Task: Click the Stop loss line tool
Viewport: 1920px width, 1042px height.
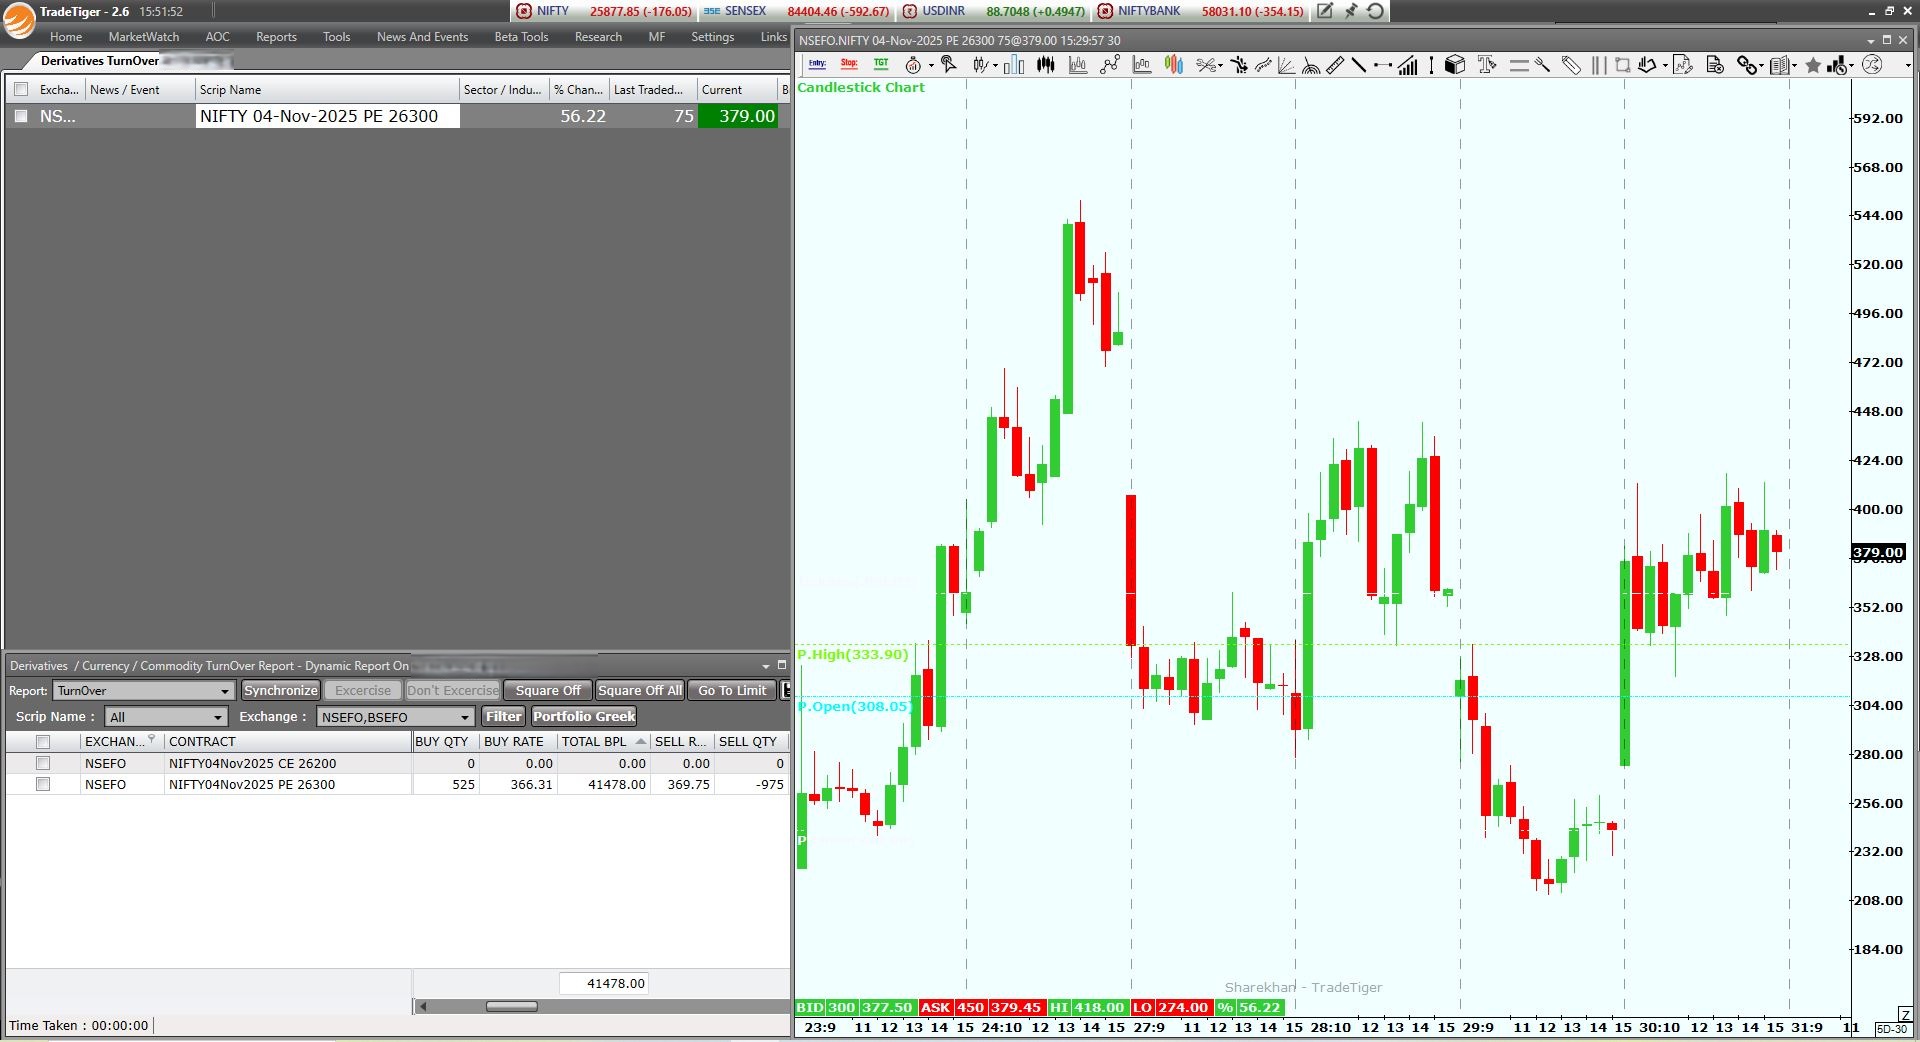Action: 849,65
